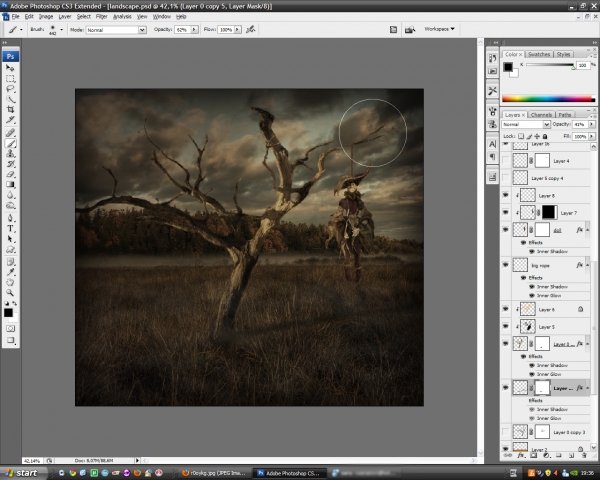Show Layer 4 visibility box

click(x=505, y=161)
